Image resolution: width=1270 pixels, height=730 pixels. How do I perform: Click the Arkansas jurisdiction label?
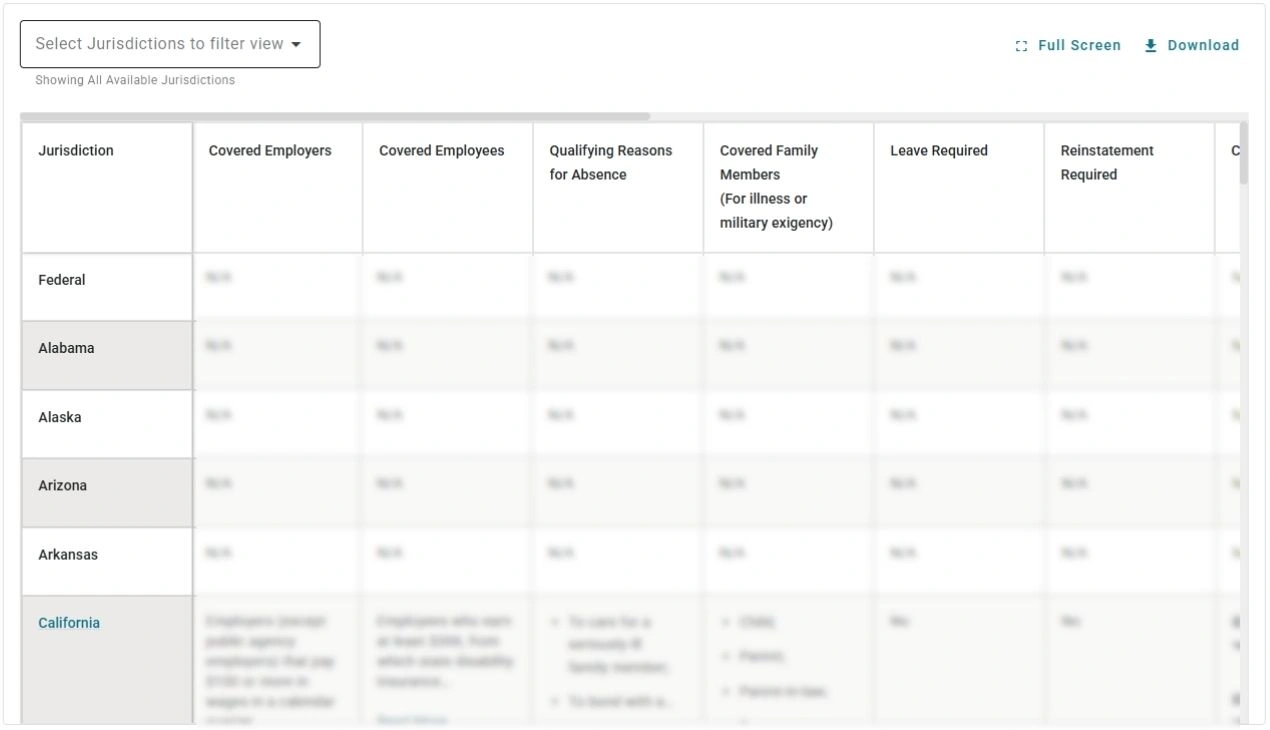coord(67,554)
